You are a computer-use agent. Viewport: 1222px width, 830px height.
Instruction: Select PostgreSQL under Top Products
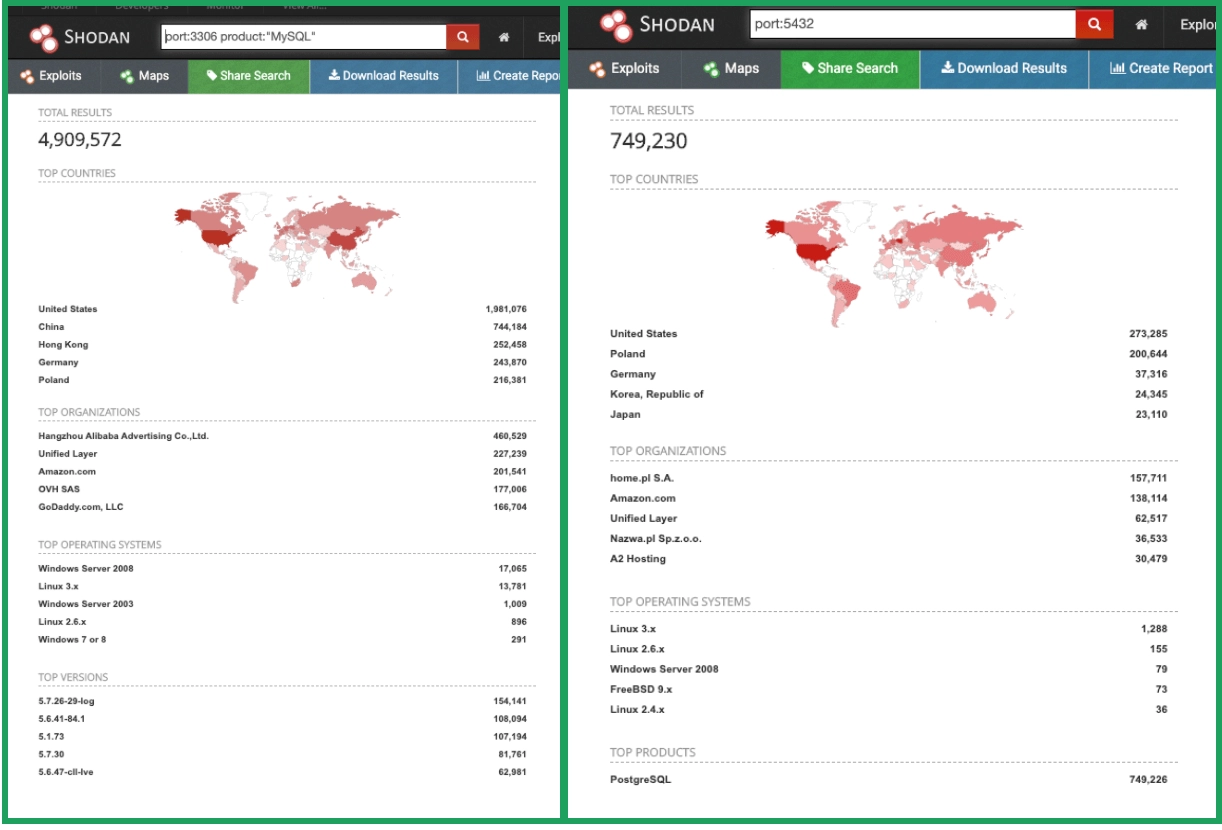click(640, 779)
